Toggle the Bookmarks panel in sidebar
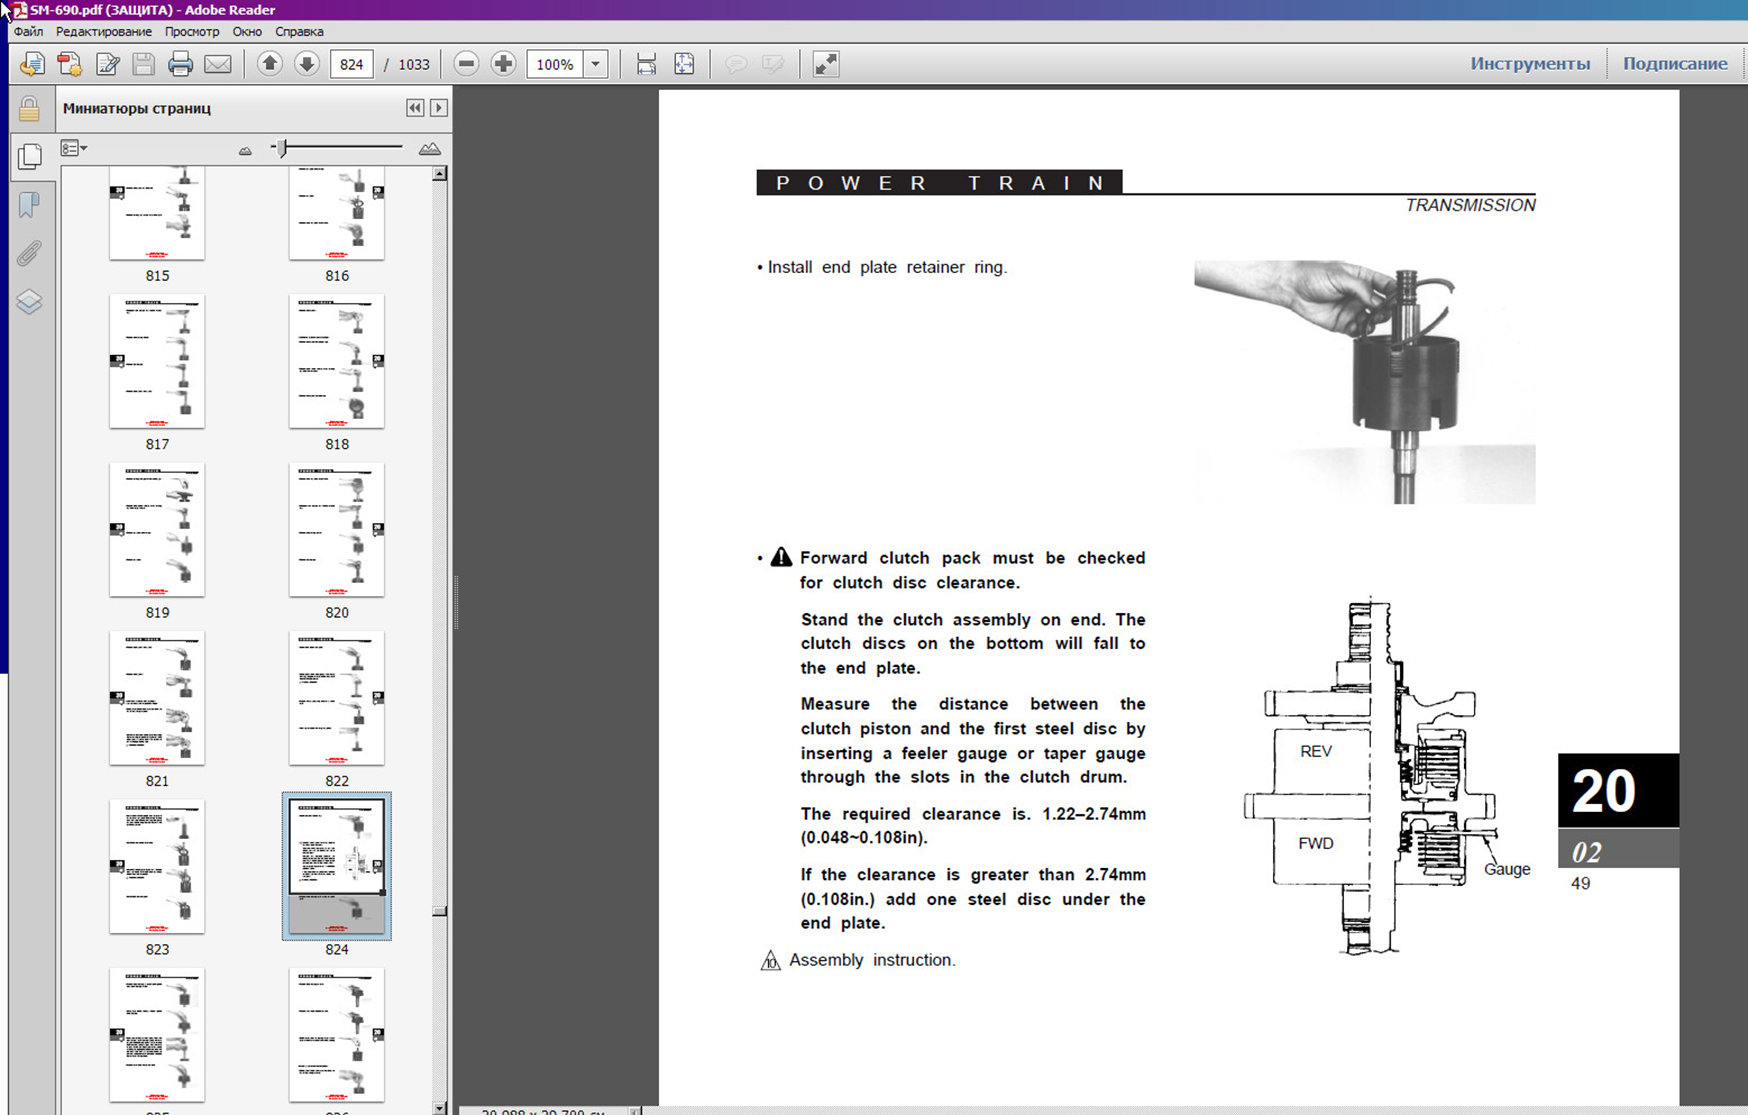This screenshot has width=1748, height=1115. coord(29,205)
